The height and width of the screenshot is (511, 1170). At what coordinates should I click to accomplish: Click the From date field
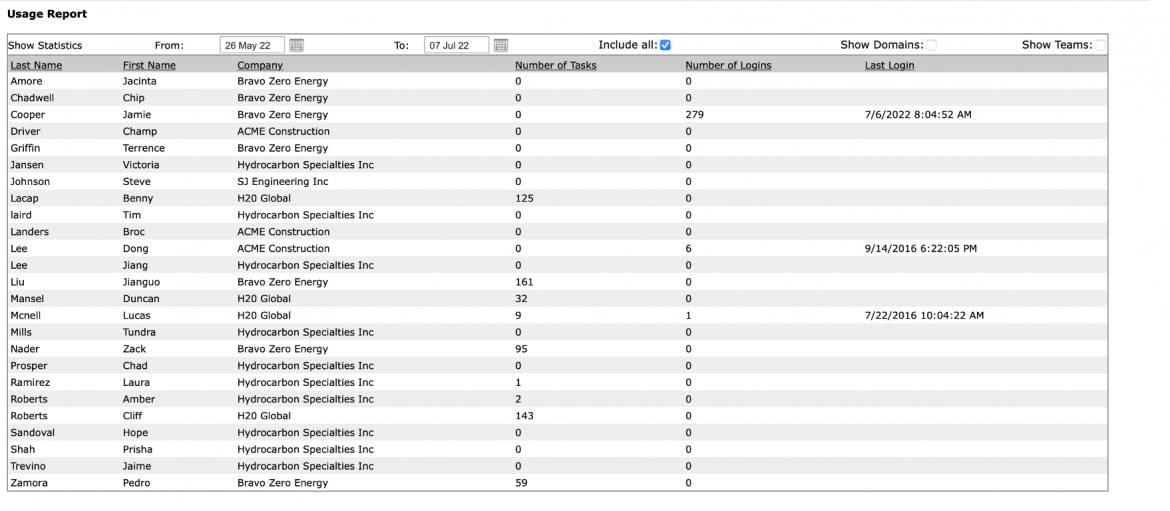click(252, 46)
